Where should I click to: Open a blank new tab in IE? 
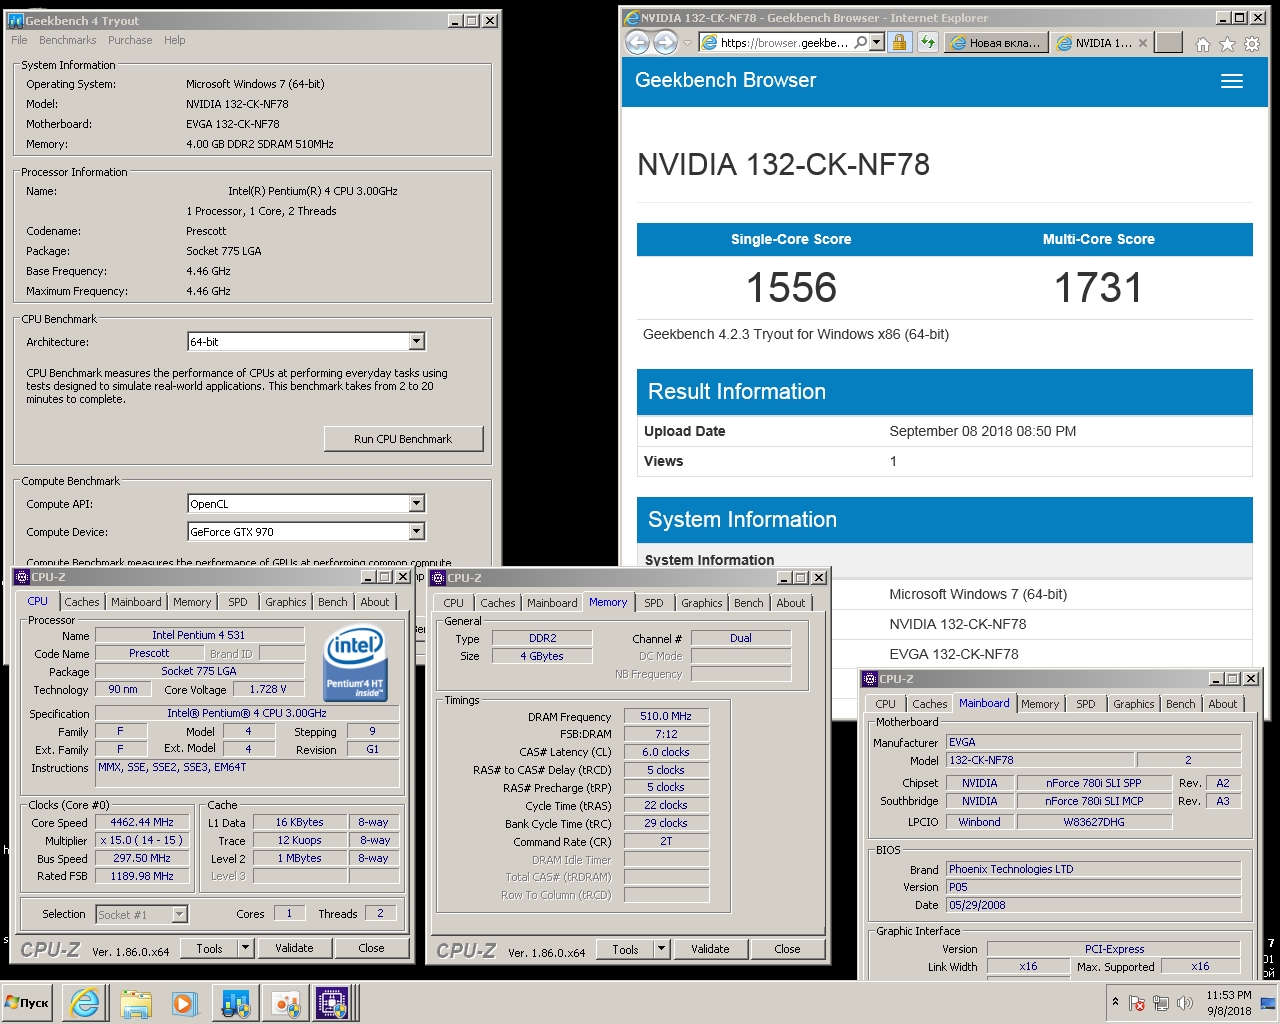tap(1169, 42)
